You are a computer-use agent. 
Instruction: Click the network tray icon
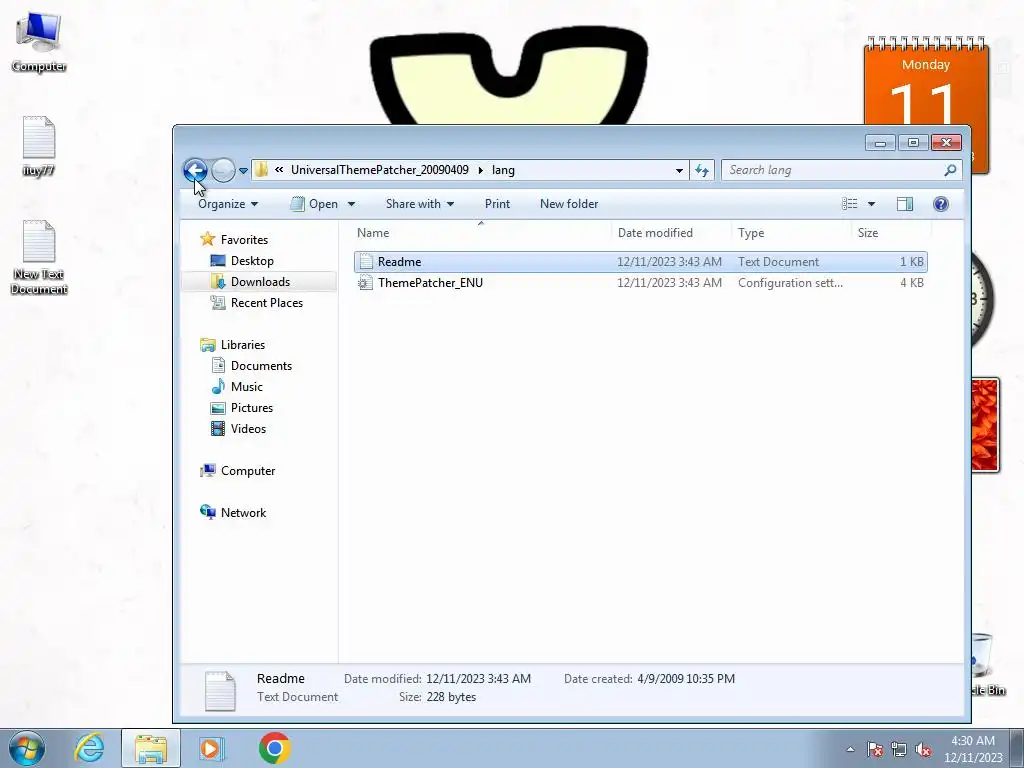click(x=899, y=749)
